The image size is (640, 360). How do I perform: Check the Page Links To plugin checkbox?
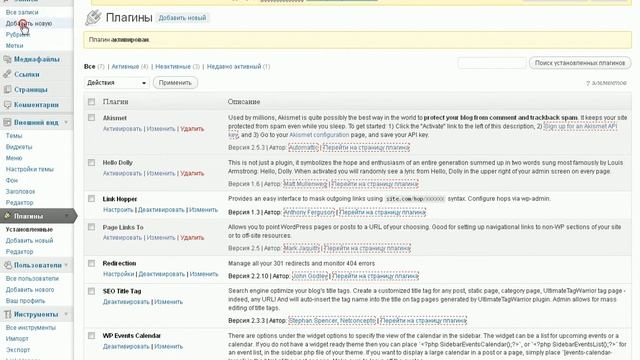point(91,227)
